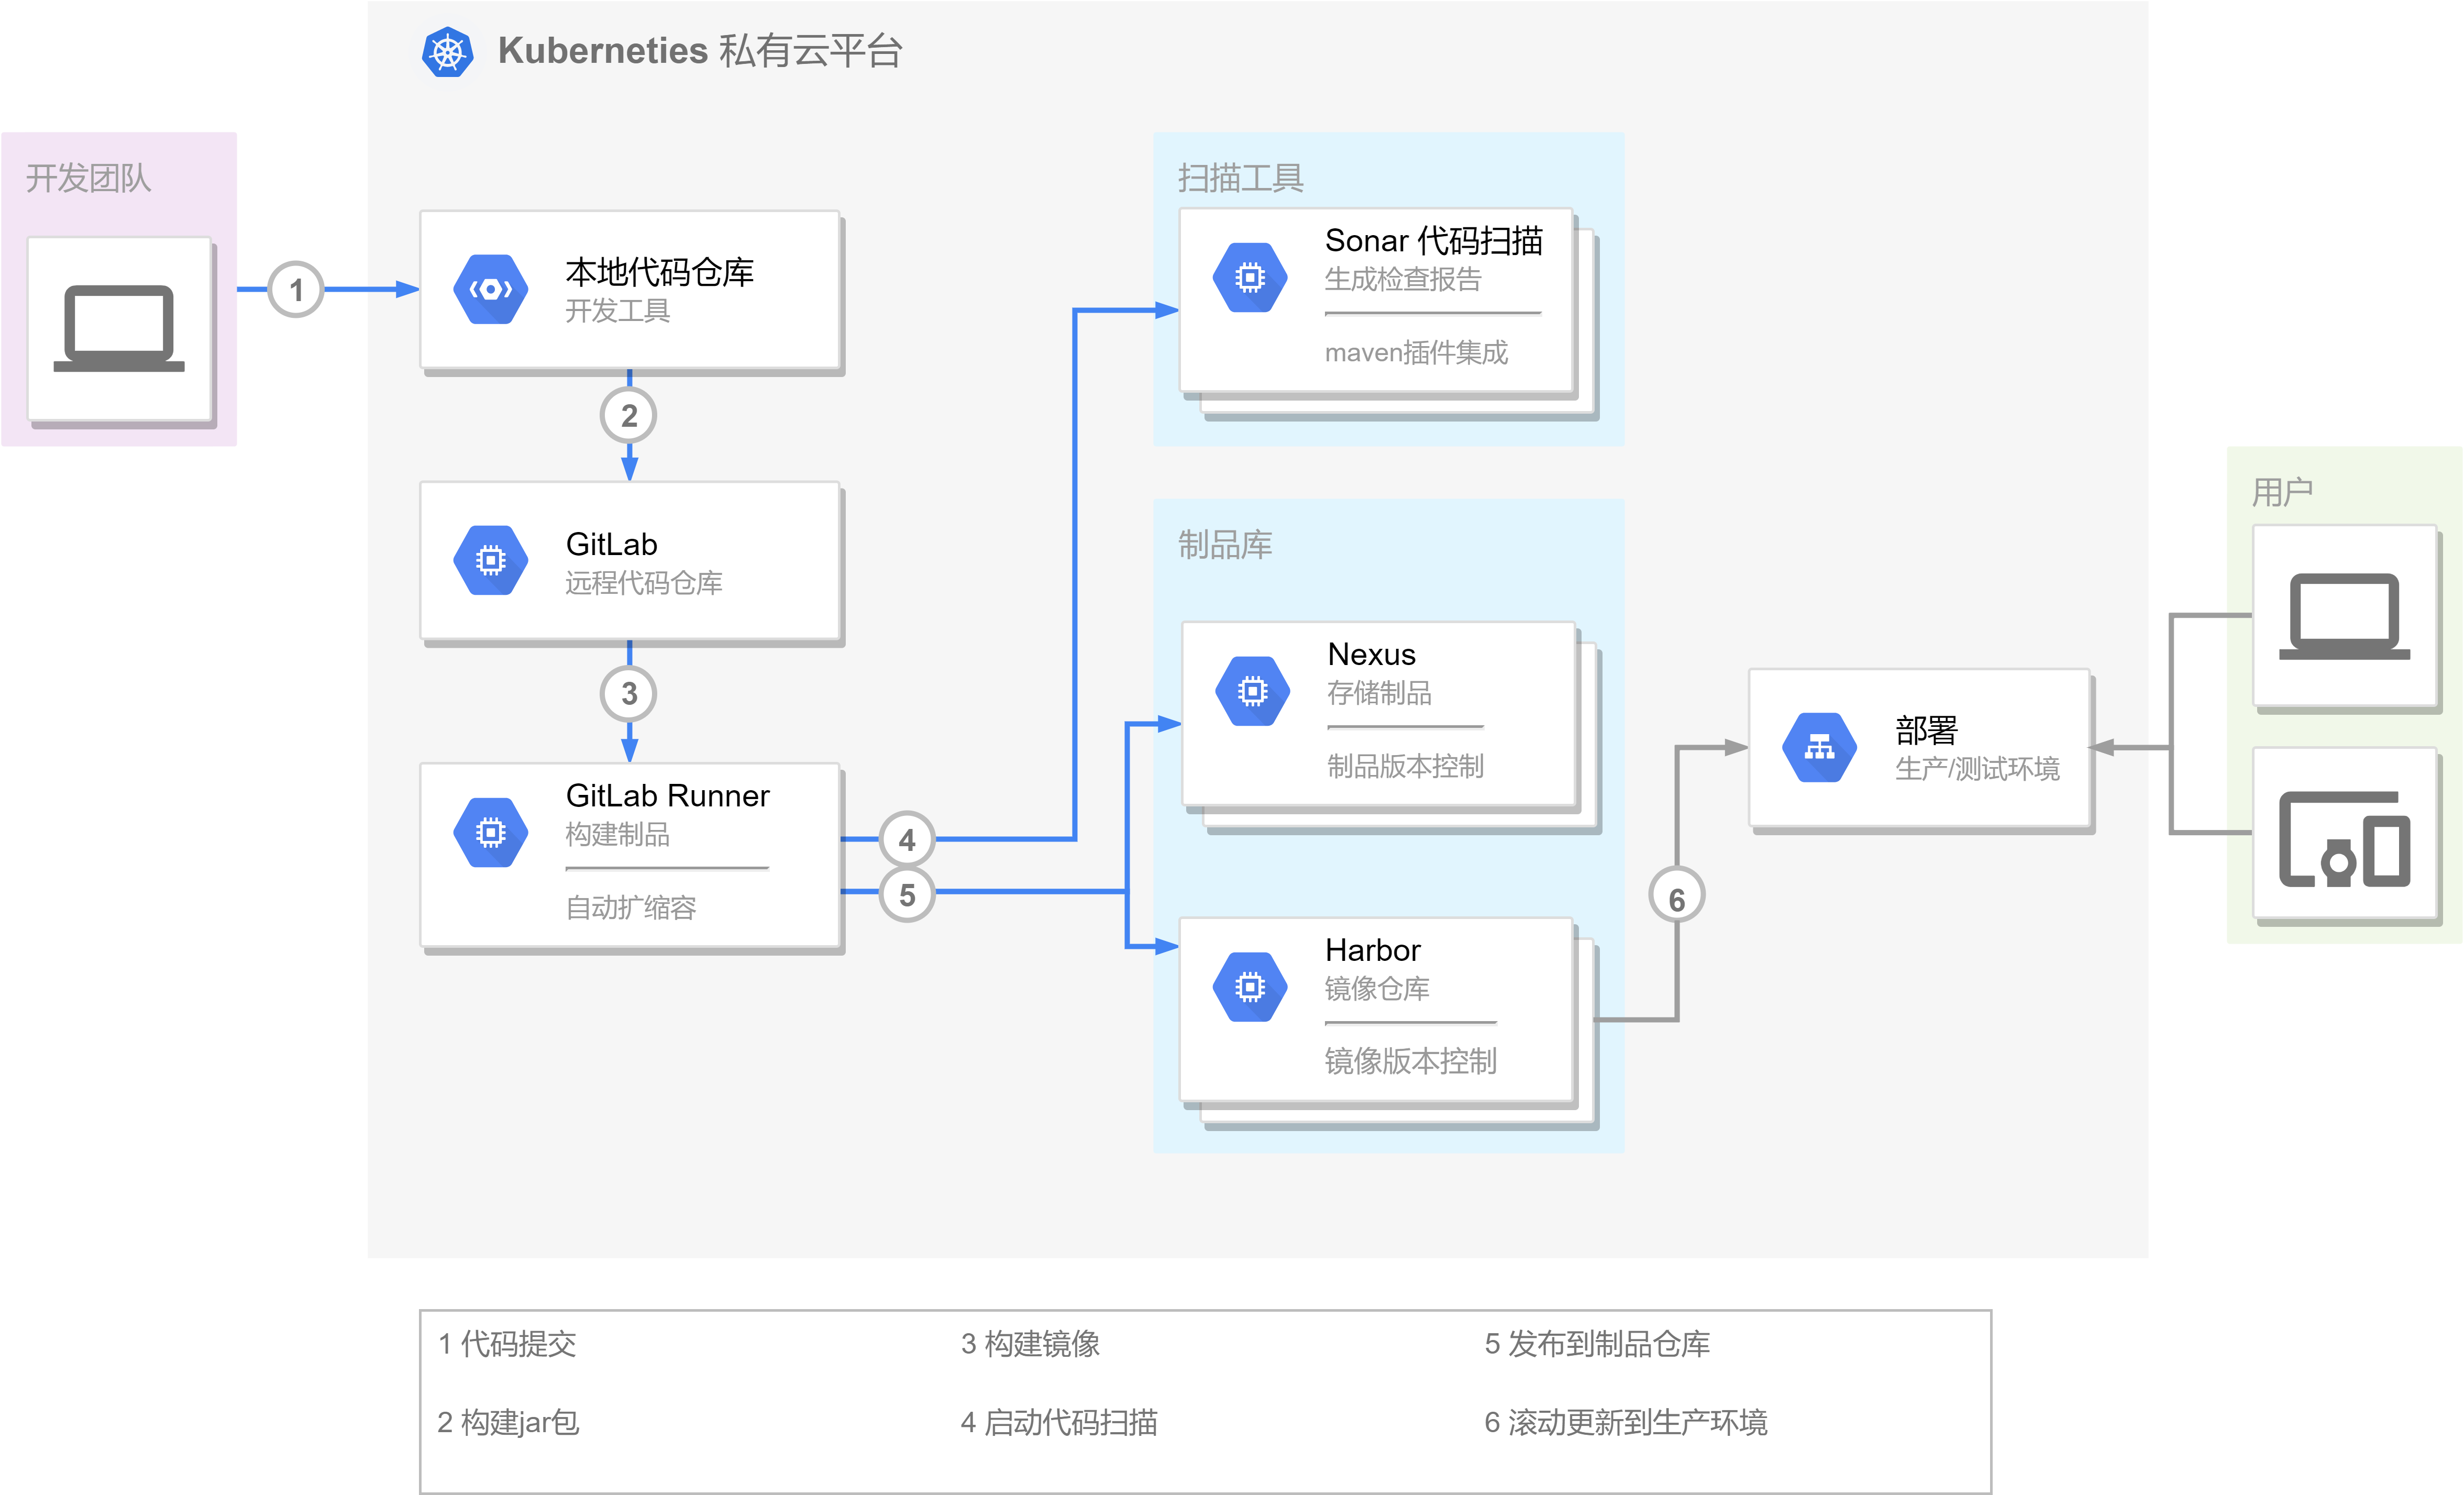This screenshot has width=2464, height=1495.
Task: Click the GitLab hexagon chip icon
Action: click(x=490, y=560)
